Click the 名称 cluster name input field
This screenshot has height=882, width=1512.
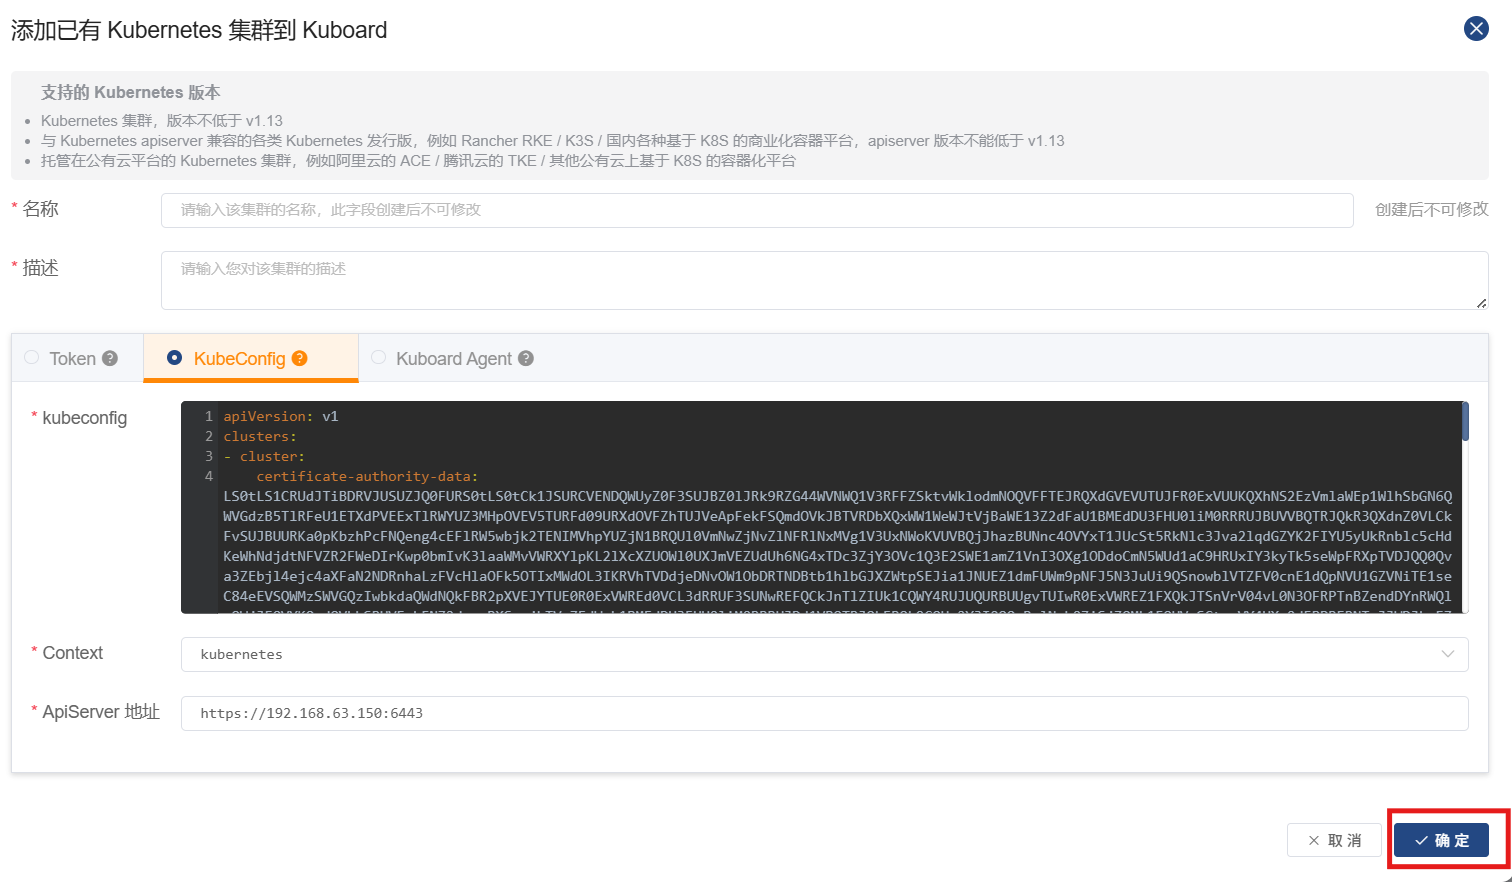(757, 210)
